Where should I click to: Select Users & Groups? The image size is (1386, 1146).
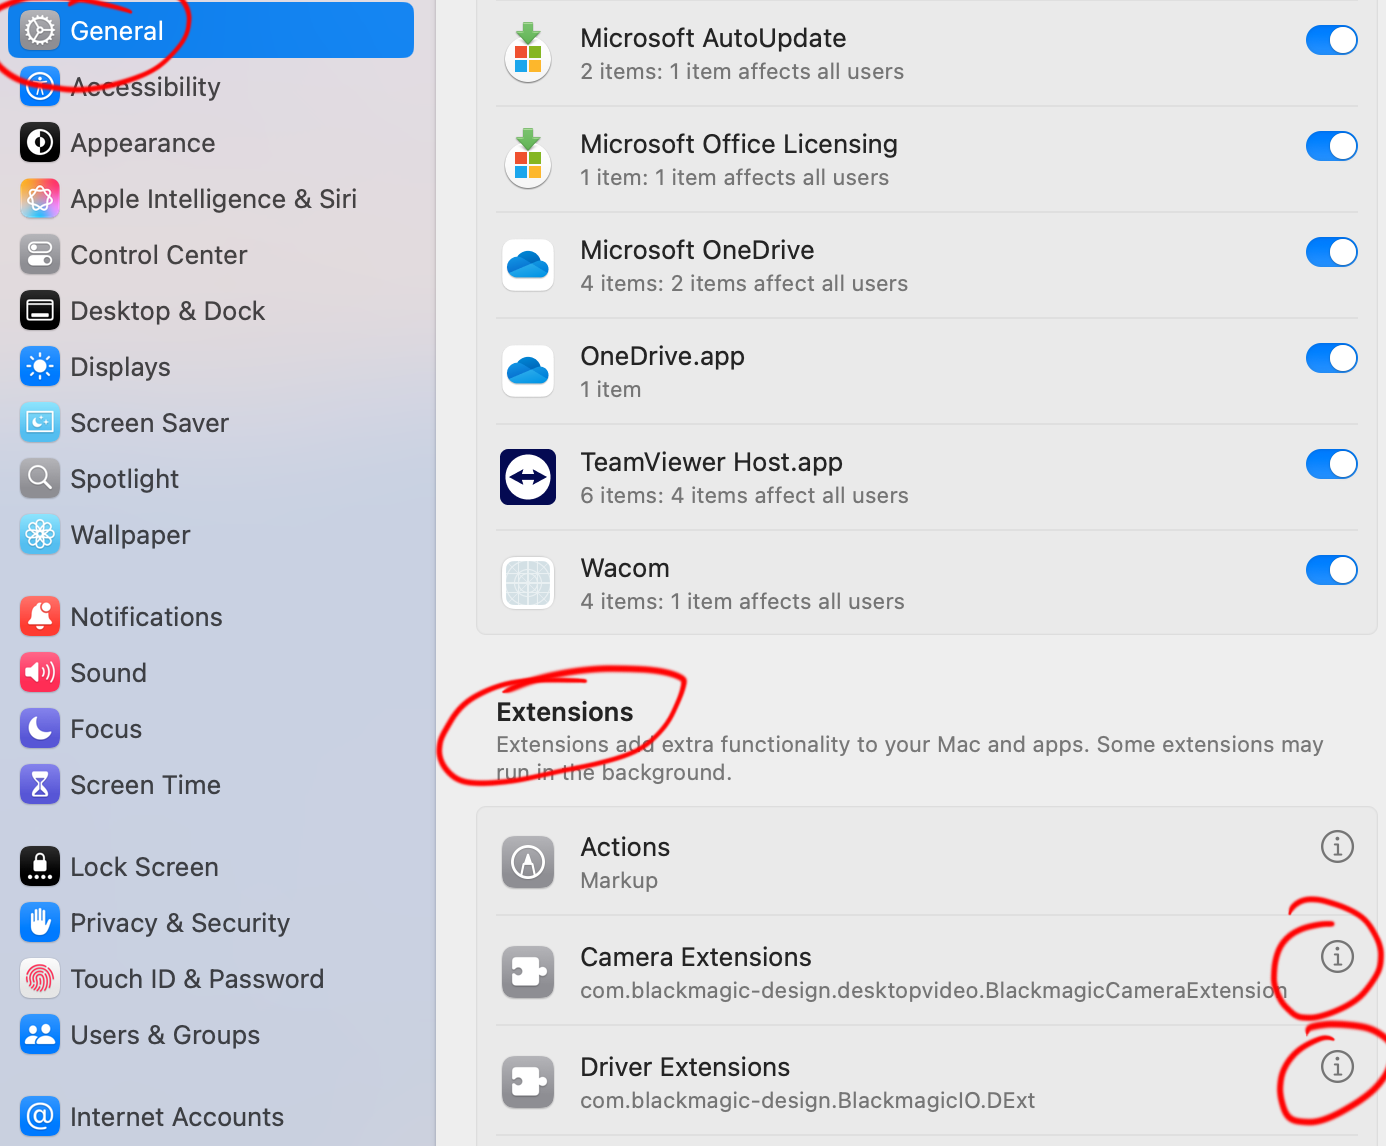point(211,1035)
